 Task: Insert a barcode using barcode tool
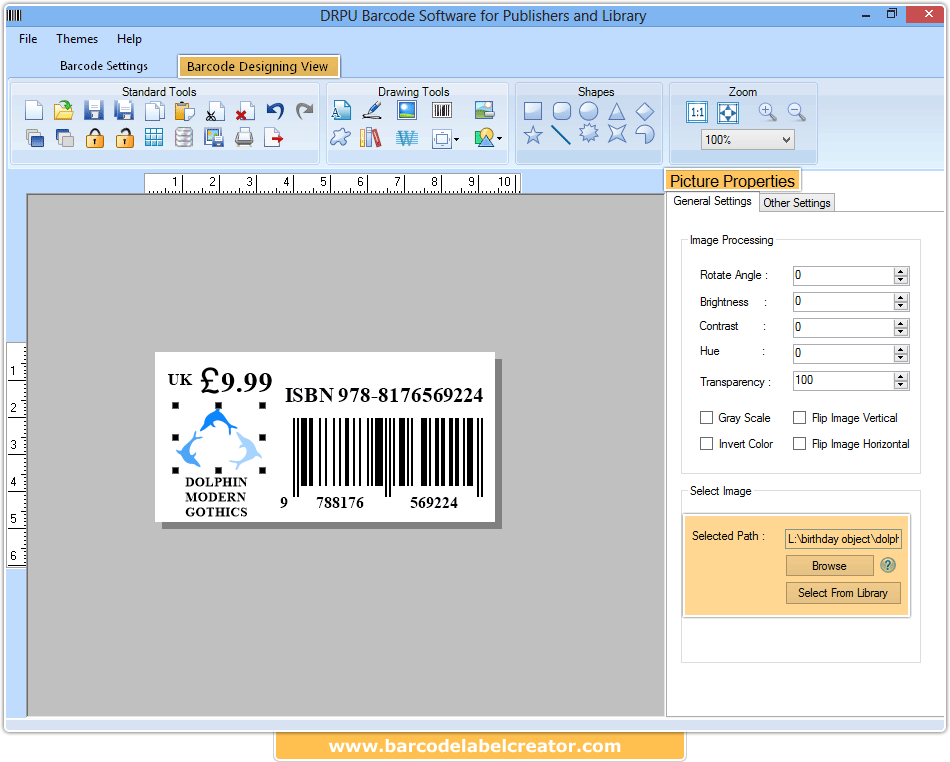pyautogui.click(x=442, y=110)
